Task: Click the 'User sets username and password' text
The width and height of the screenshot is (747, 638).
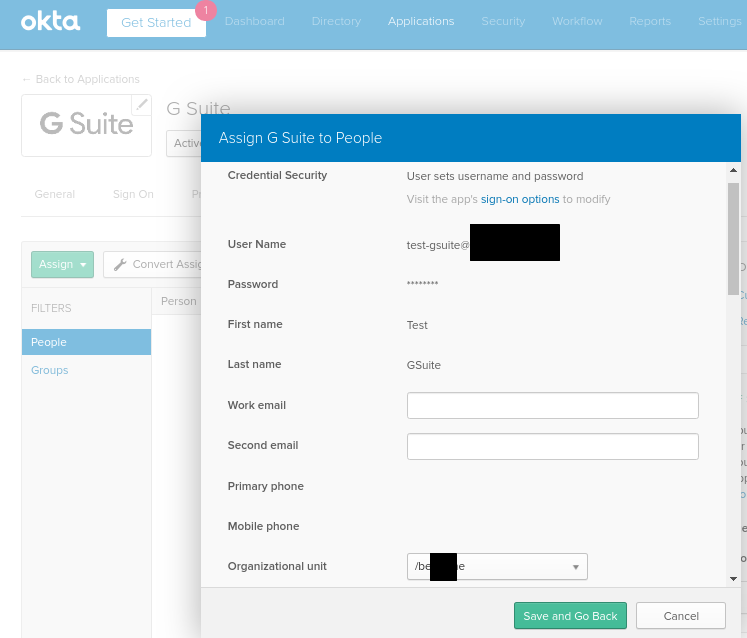Action: pyautogui.click(x=495, y=176)
